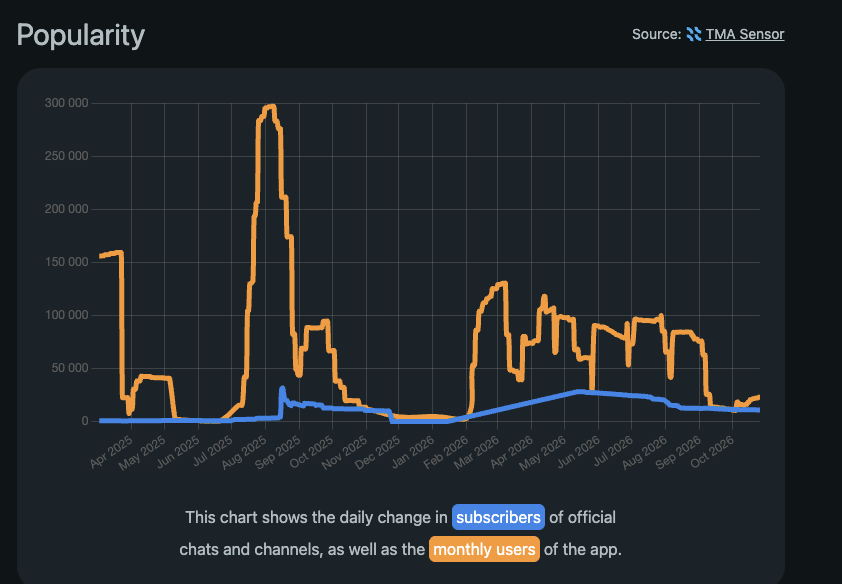Viewport: 842px width, 584px height.
Task: Click the Aug 2025 axis label
Action: pos(244,452)
